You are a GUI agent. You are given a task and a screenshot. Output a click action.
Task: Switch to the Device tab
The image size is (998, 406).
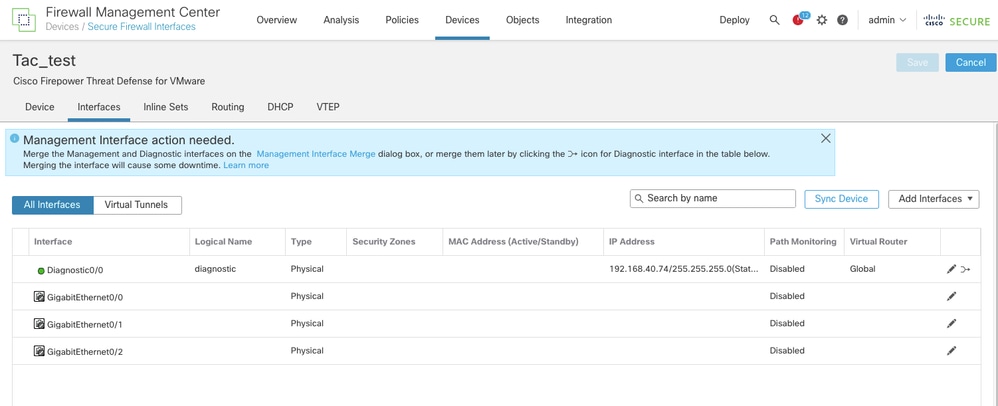click(39, 107)
